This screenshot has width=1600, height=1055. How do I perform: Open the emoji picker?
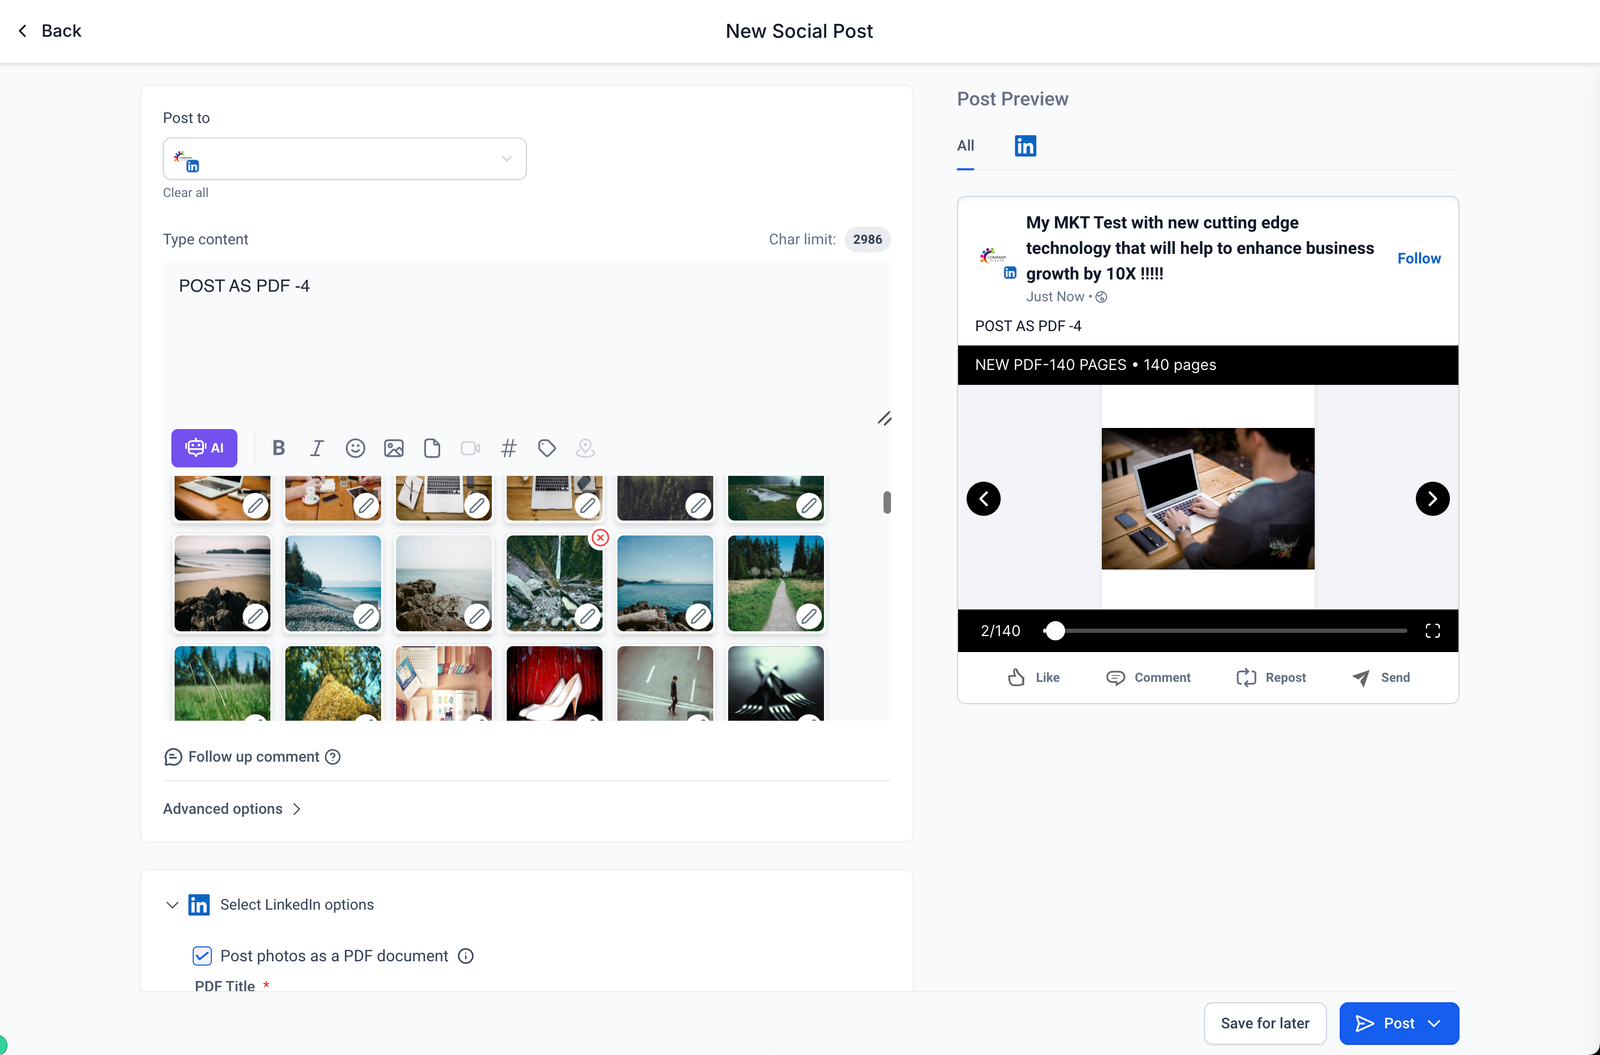click(x=355, y=448)
